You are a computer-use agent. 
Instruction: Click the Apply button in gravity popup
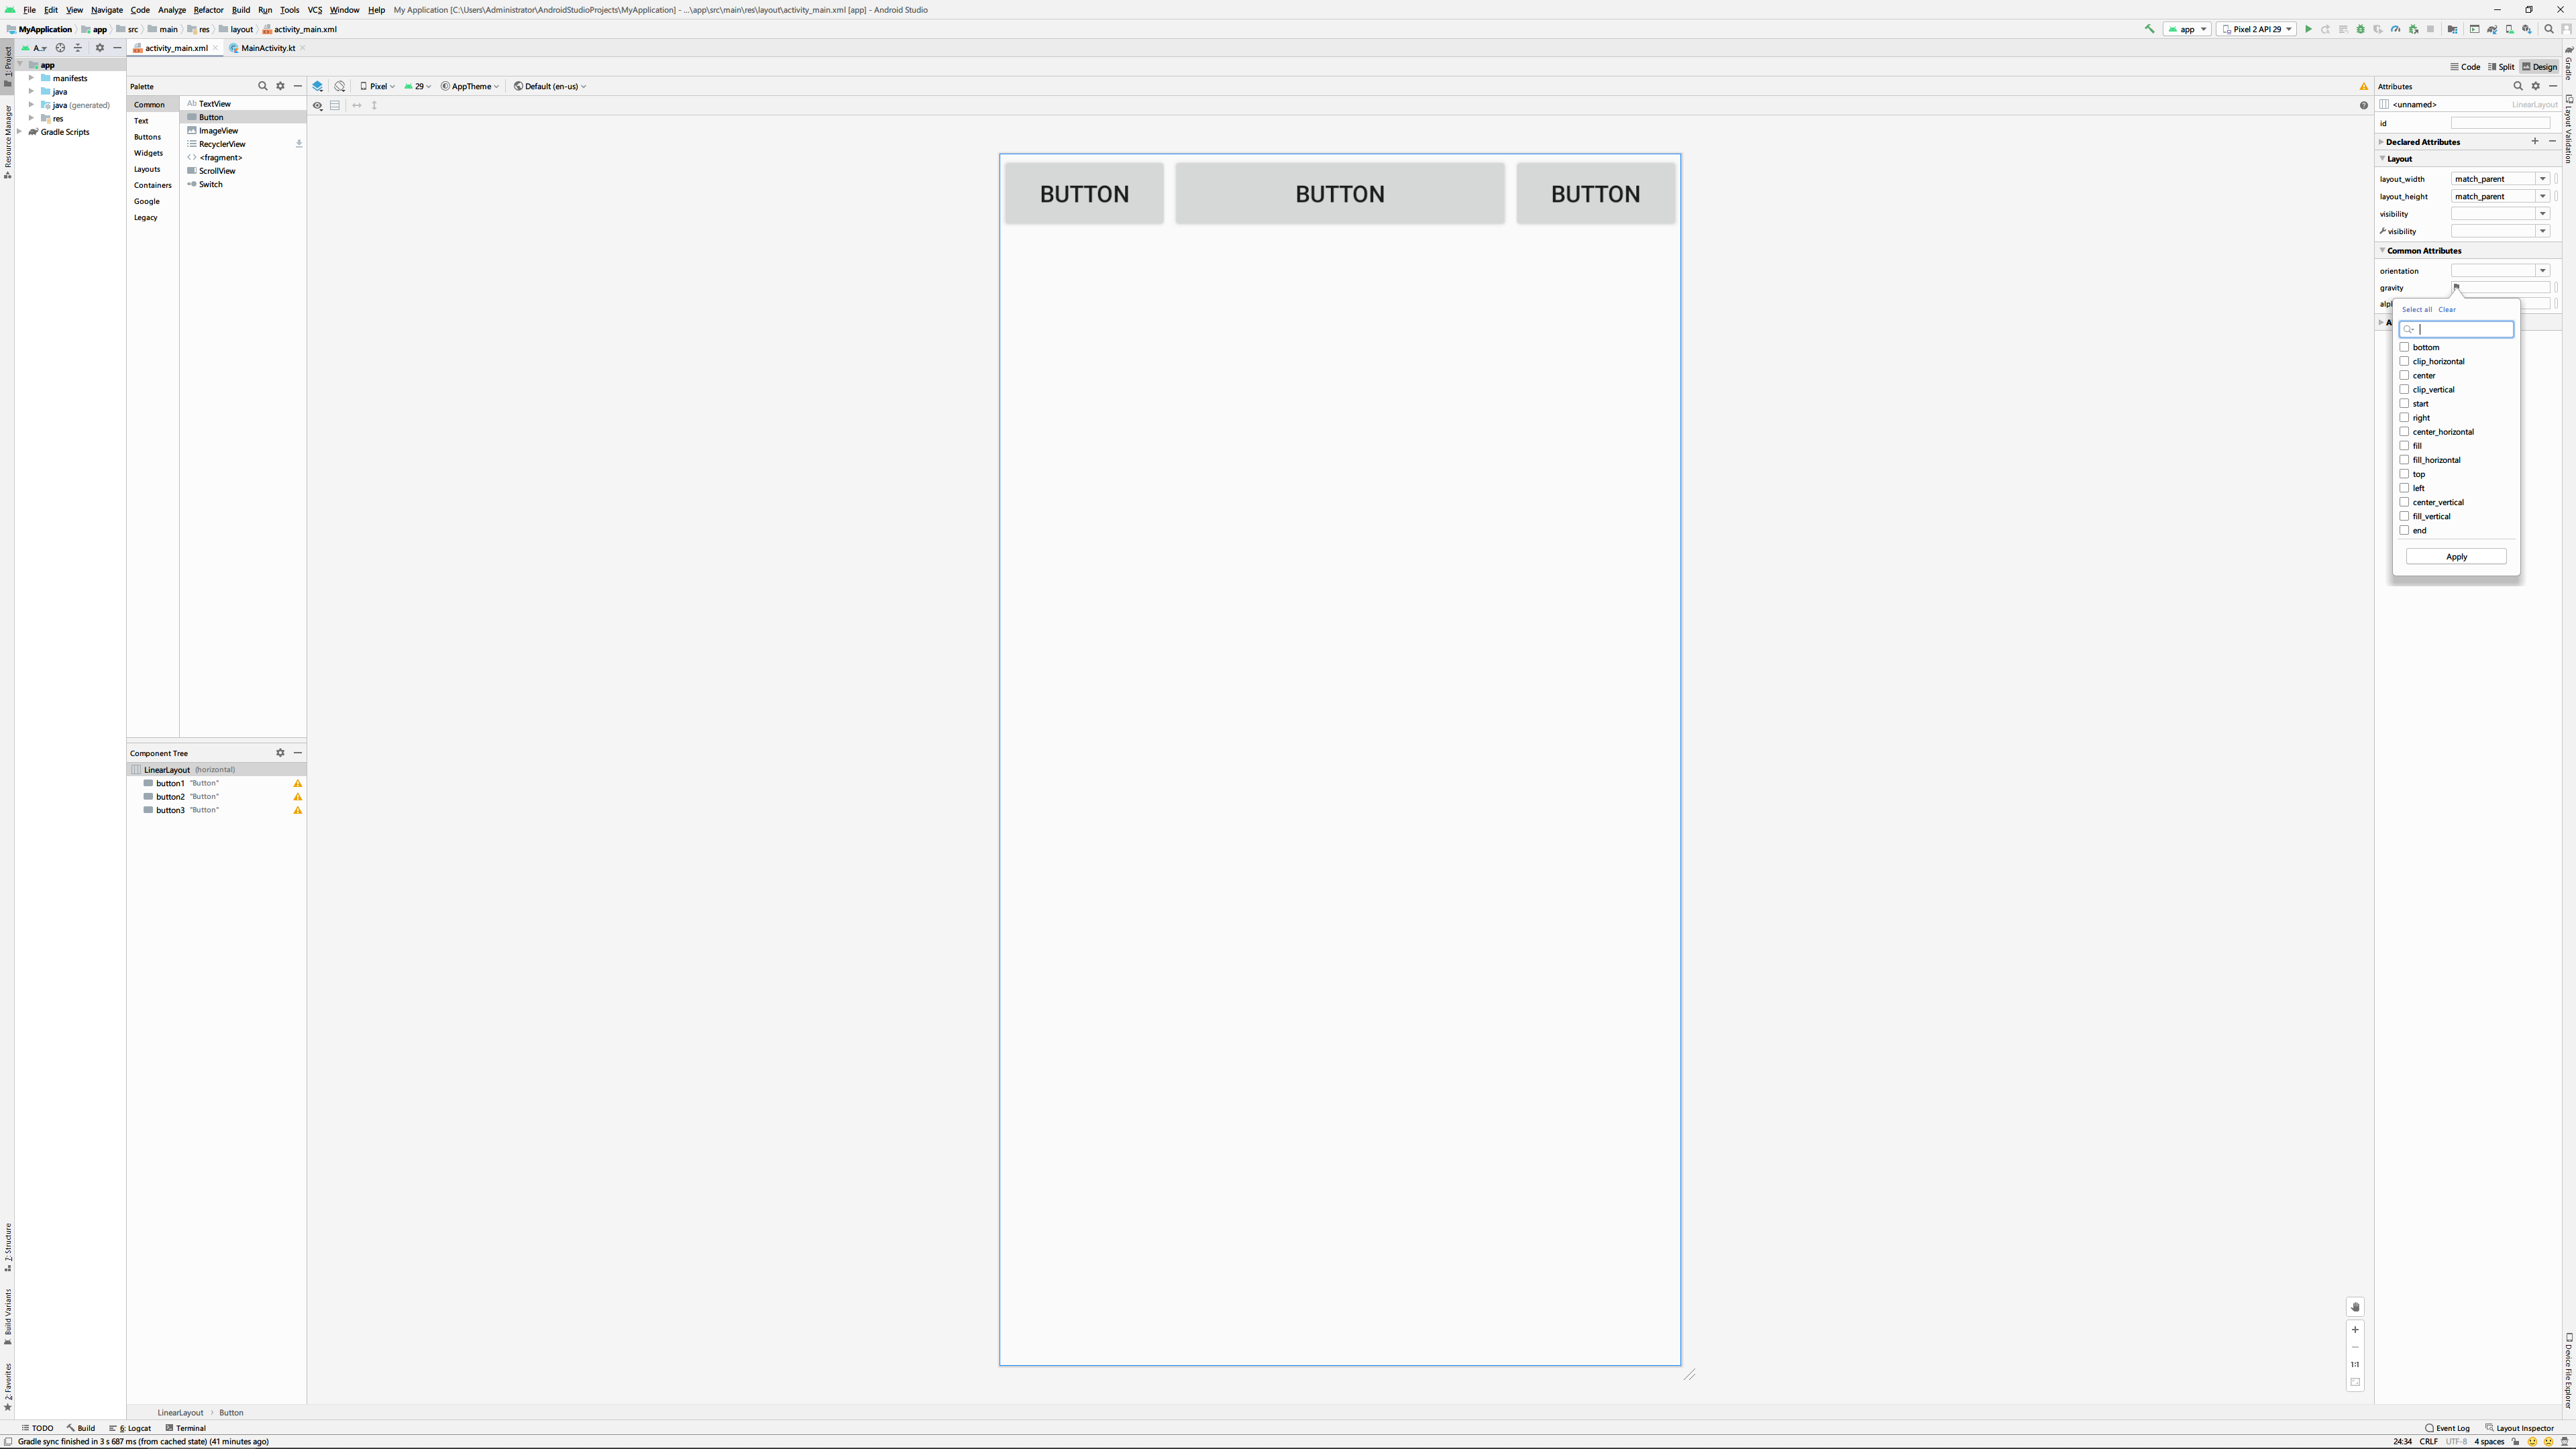tap(2456, 557)
